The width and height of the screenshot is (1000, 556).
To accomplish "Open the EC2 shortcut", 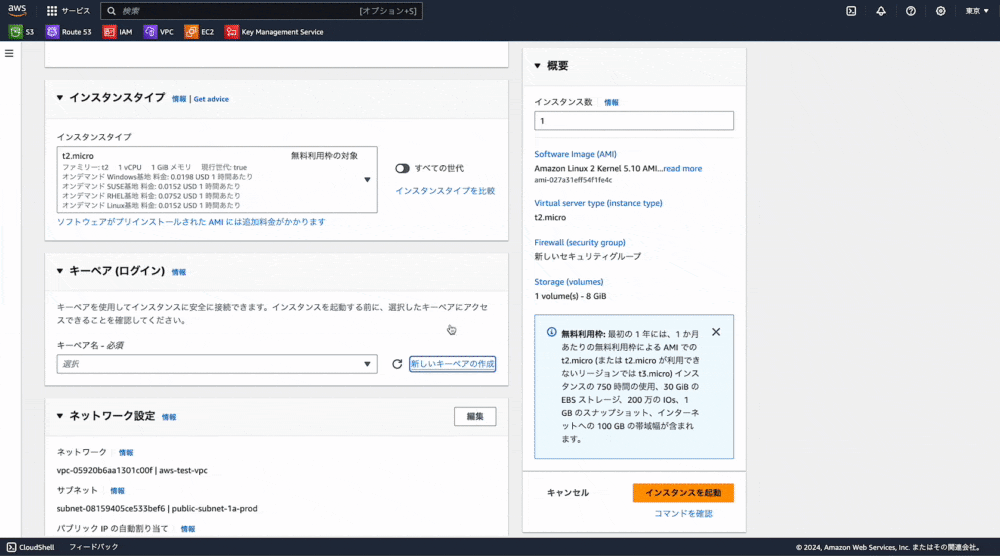I will tap(200, 32).
